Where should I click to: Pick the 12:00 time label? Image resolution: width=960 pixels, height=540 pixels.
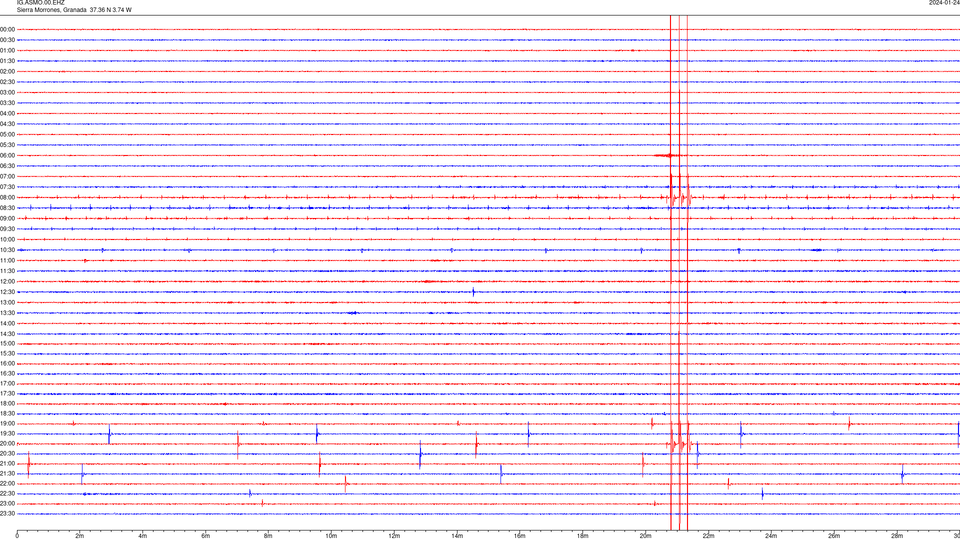7,281
